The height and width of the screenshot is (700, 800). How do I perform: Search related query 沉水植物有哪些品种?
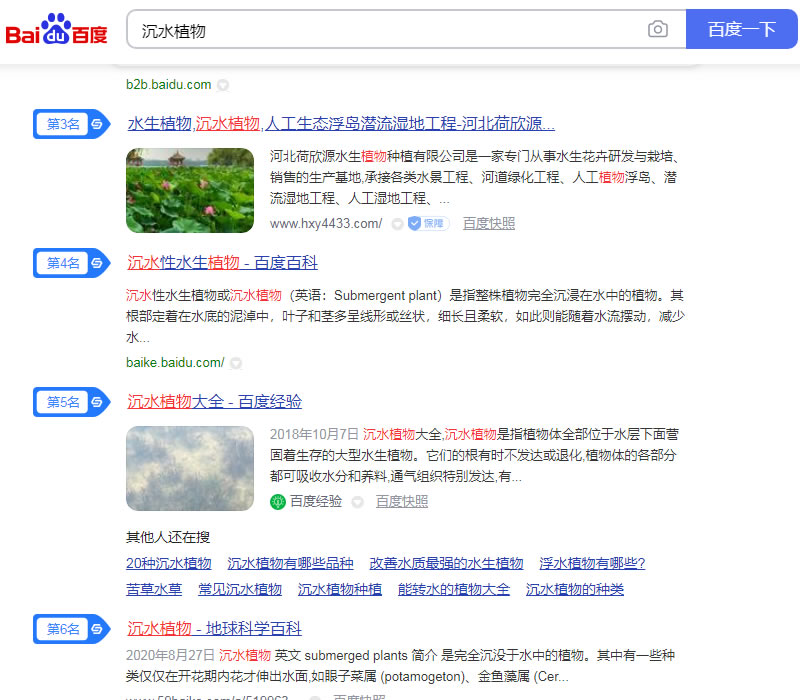click(290, 563)
